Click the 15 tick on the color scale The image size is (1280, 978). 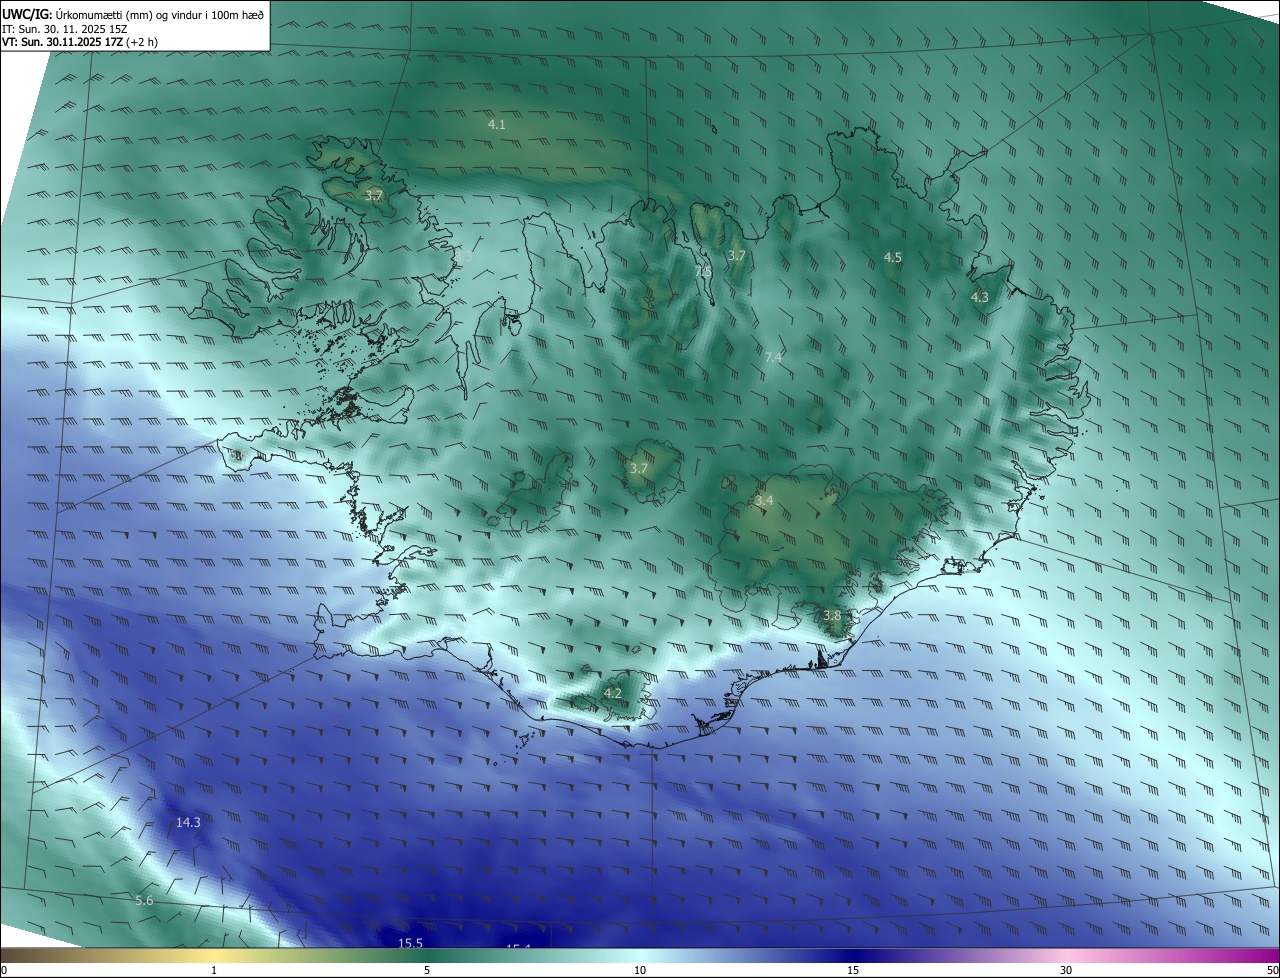(x=853, y=970)
